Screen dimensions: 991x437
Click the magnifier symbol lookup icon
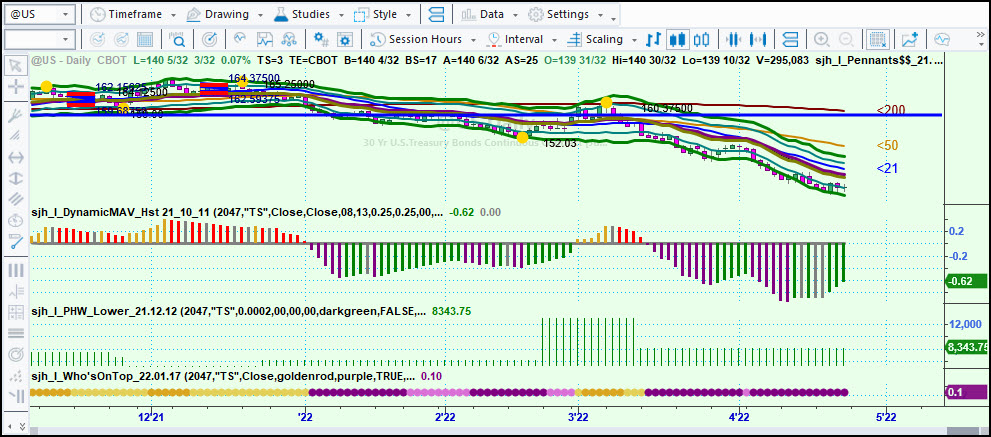(x=178, y=39)
